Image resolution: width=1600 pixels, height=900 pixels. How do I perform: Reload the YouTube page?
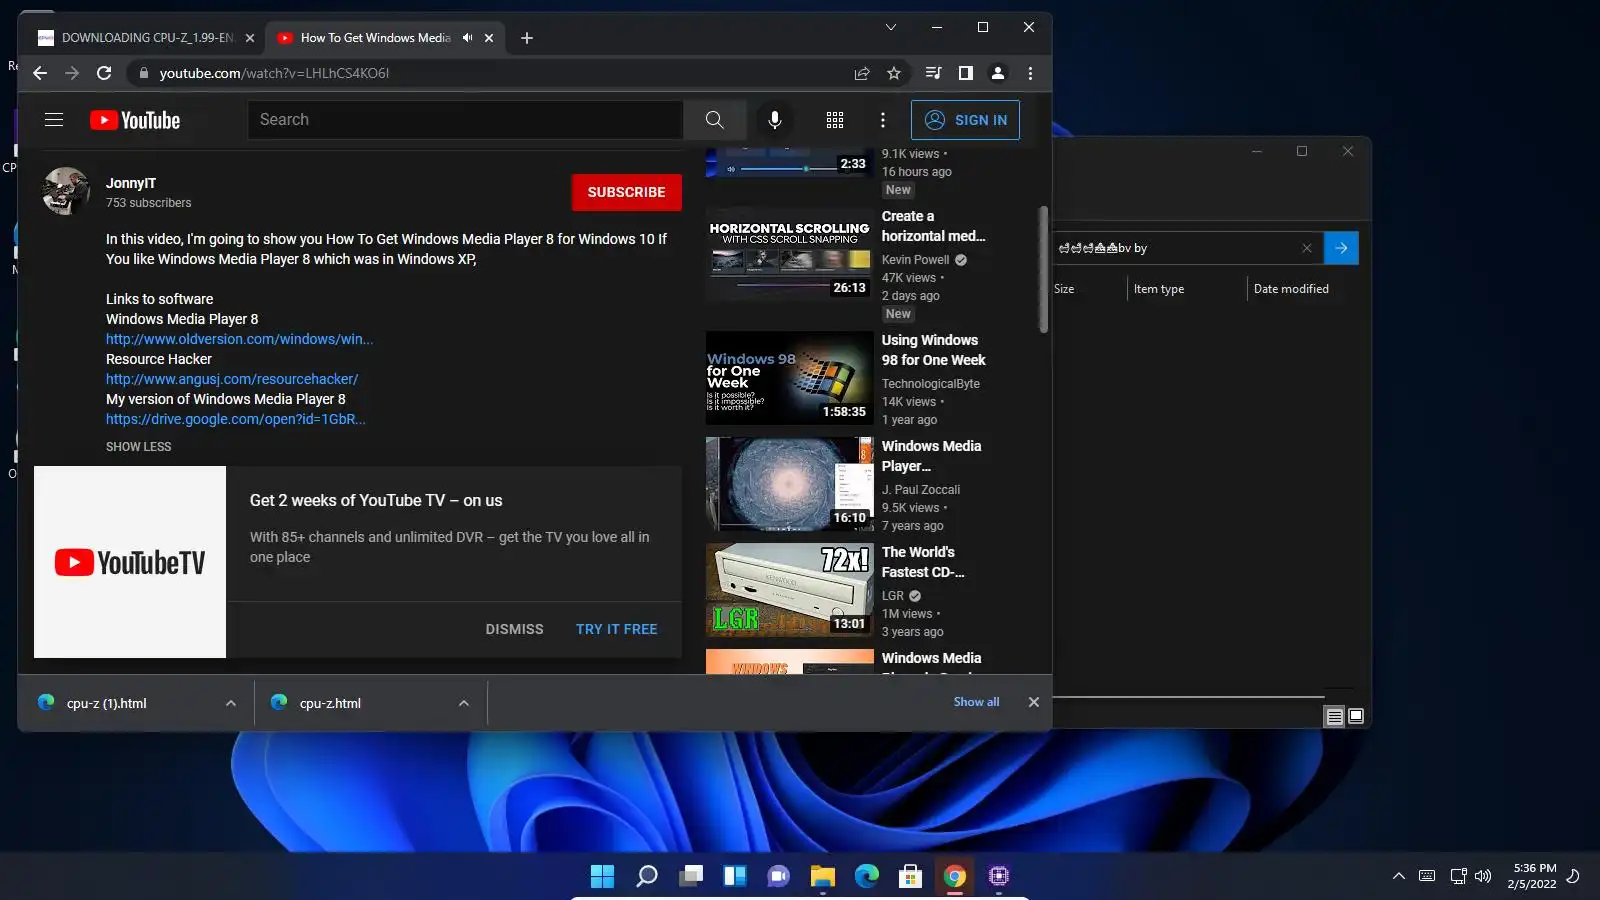pyautogui.click(x=104, y=73)
